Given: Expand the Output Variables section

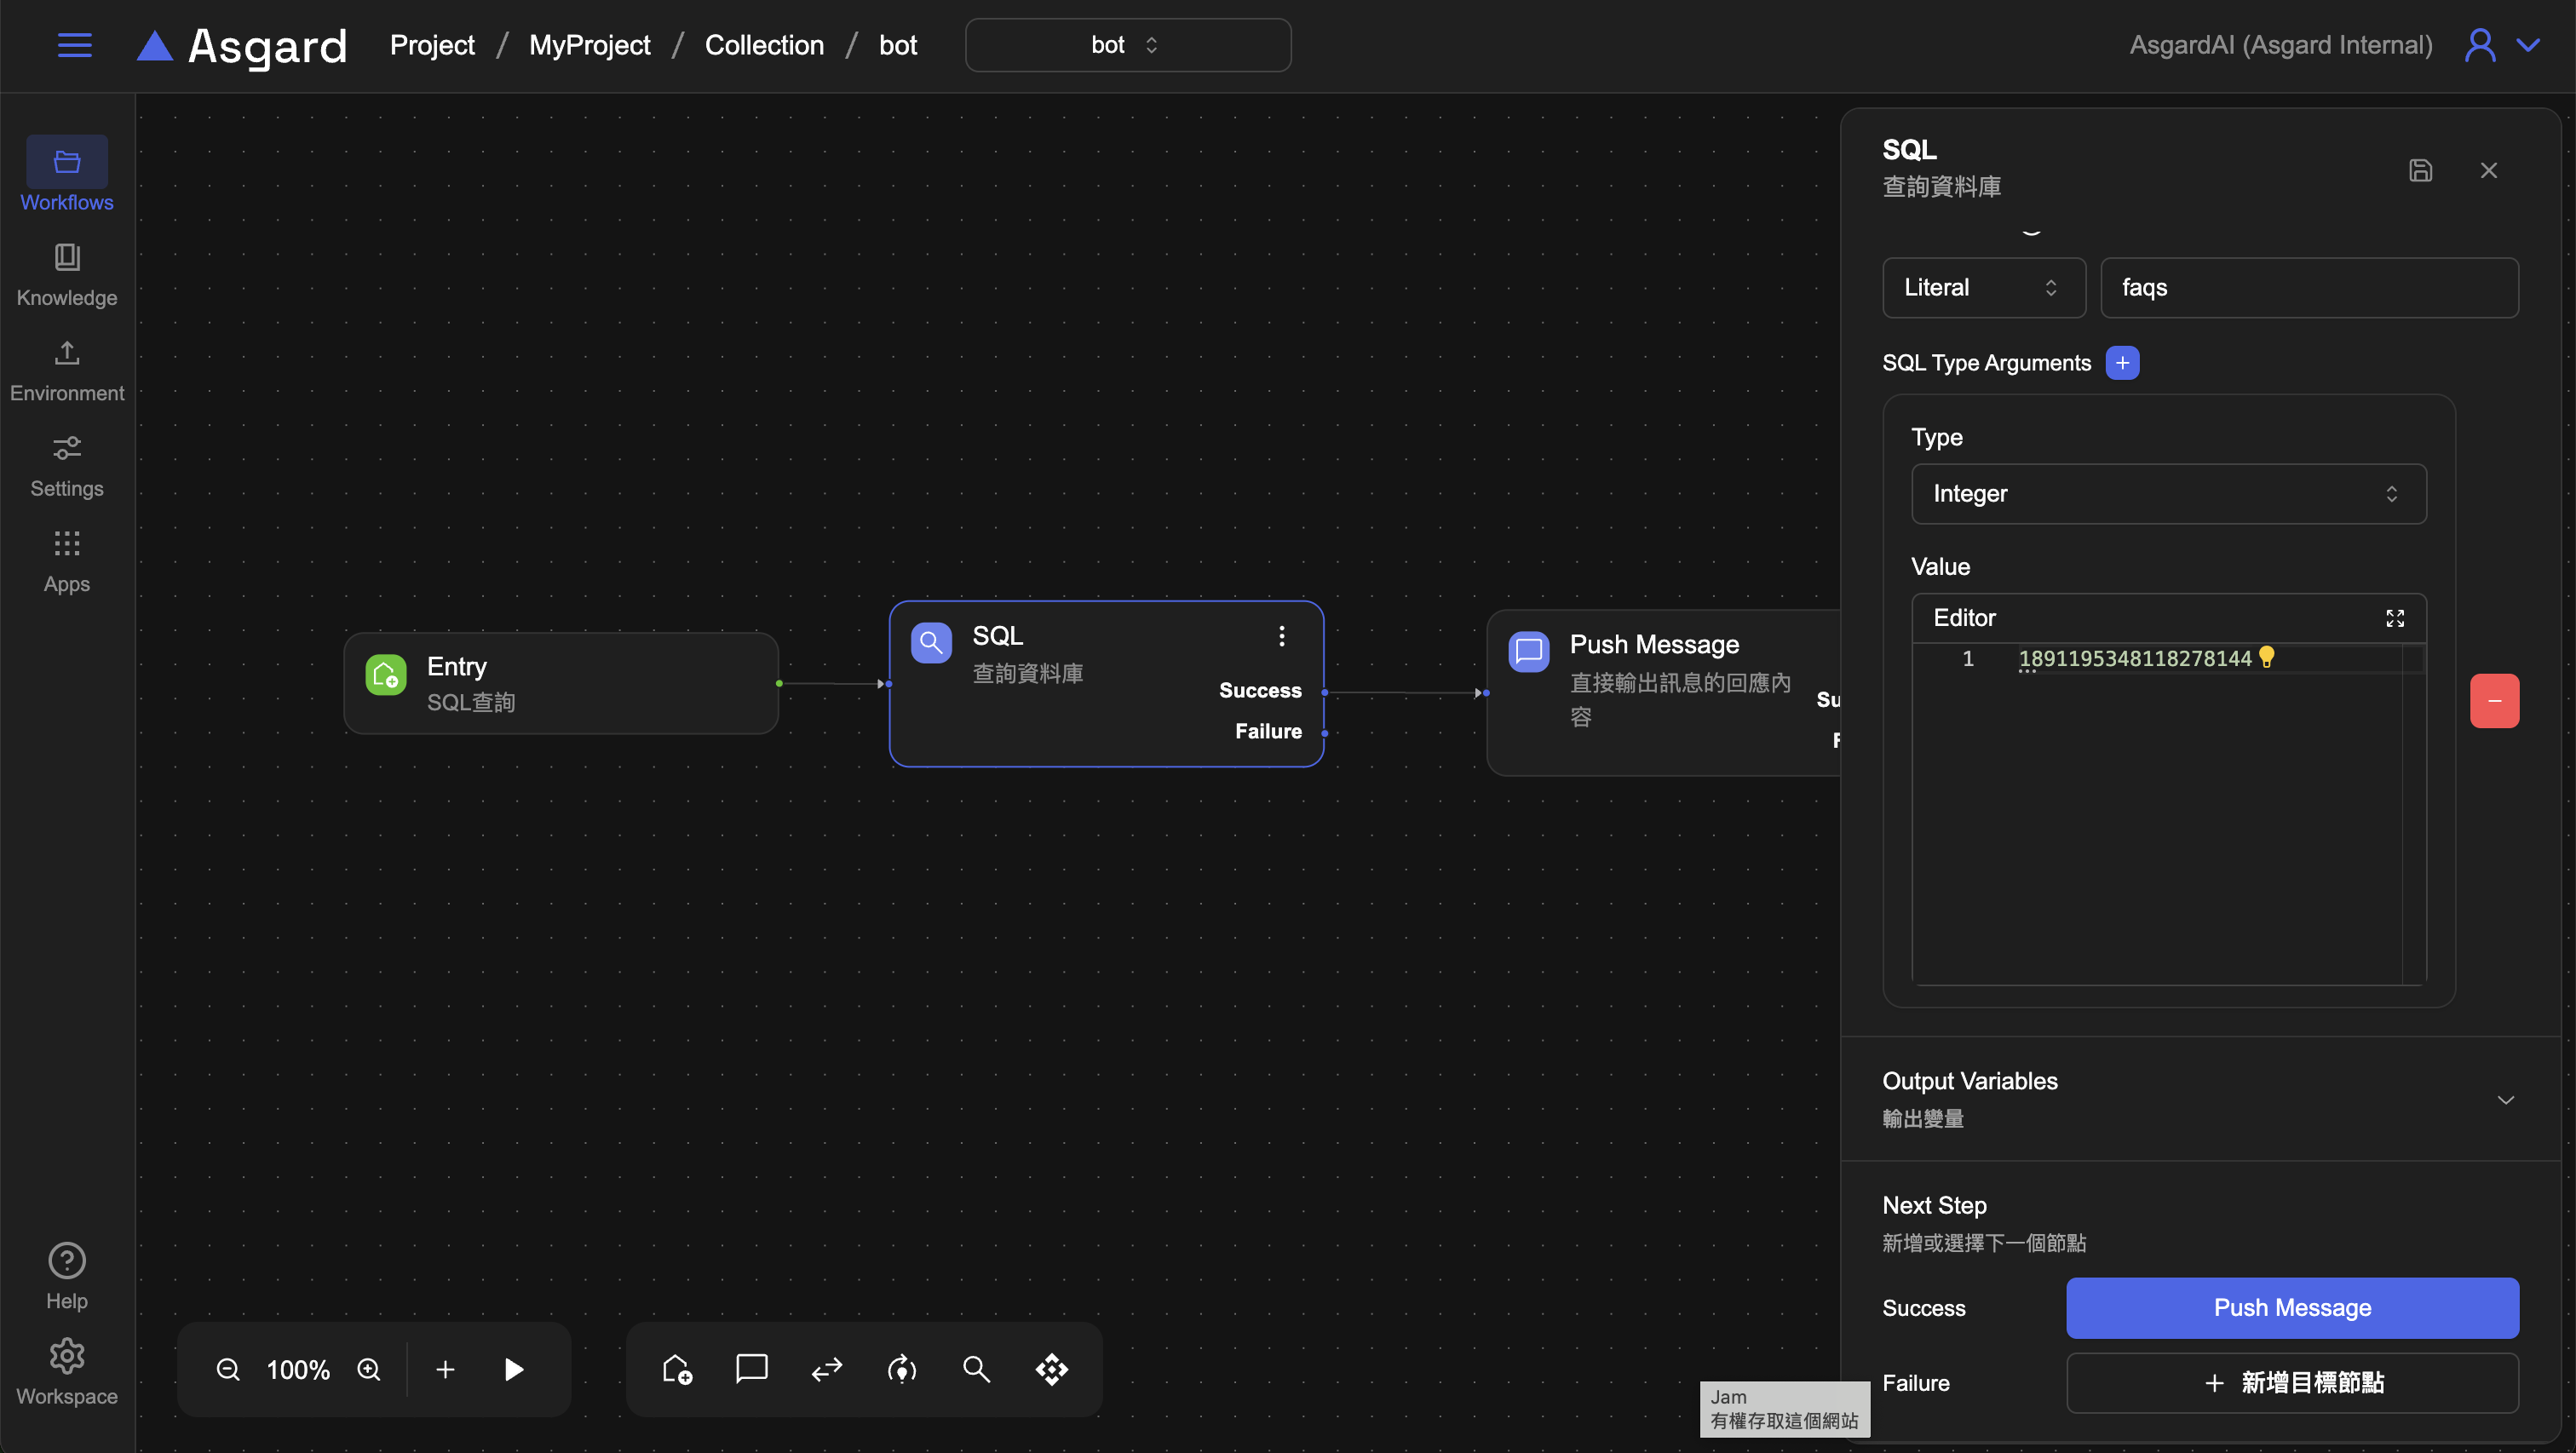Looking at the screenshot, I should click(2505, 1099).
